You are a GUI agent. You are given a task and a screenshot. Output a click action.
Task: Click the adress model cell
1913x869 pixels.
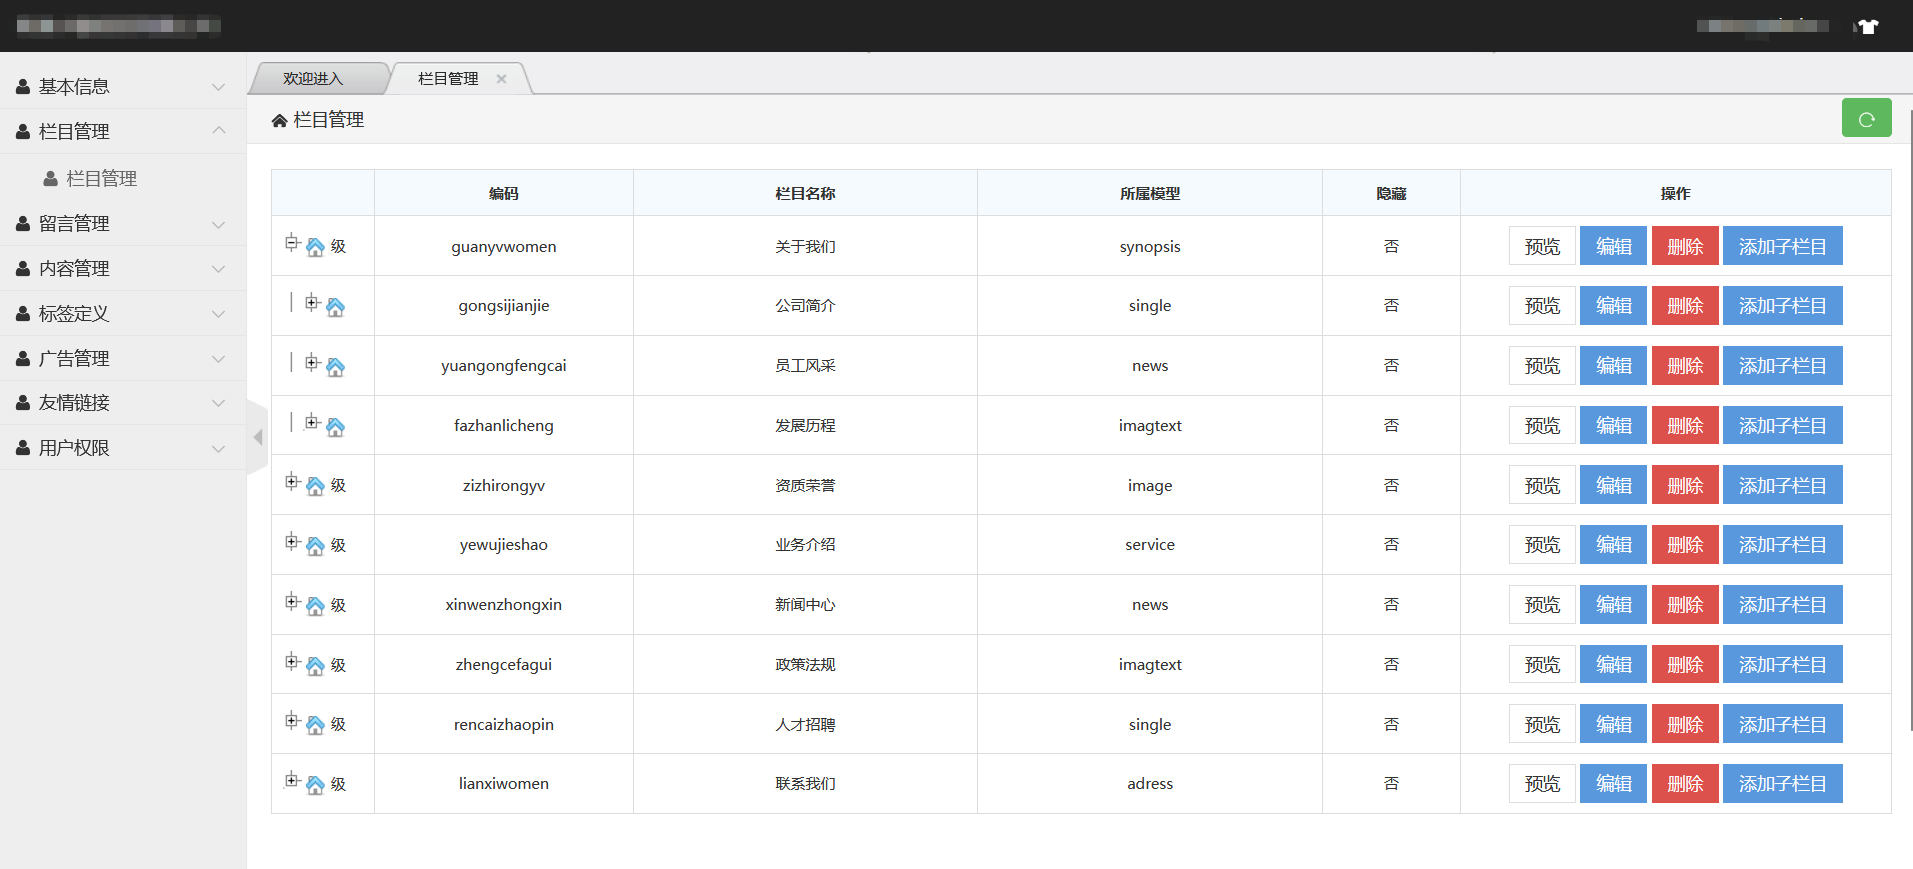(1150, 784)
